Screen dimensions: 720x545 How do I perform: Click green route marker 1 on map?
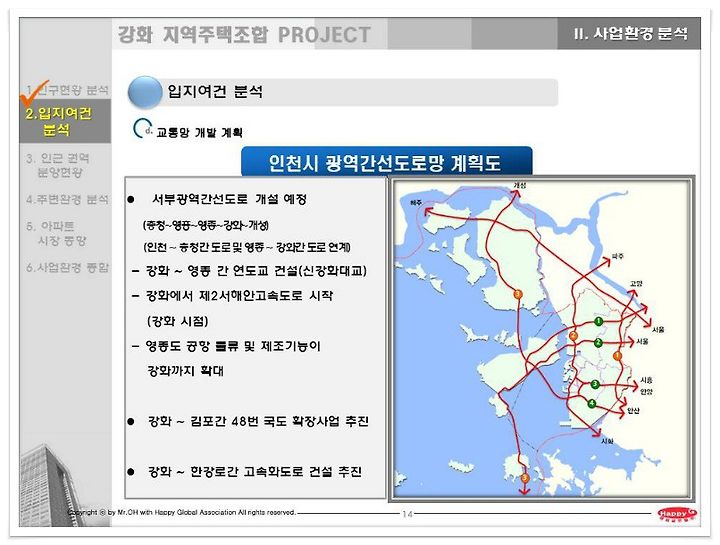(x=598, y=321)
